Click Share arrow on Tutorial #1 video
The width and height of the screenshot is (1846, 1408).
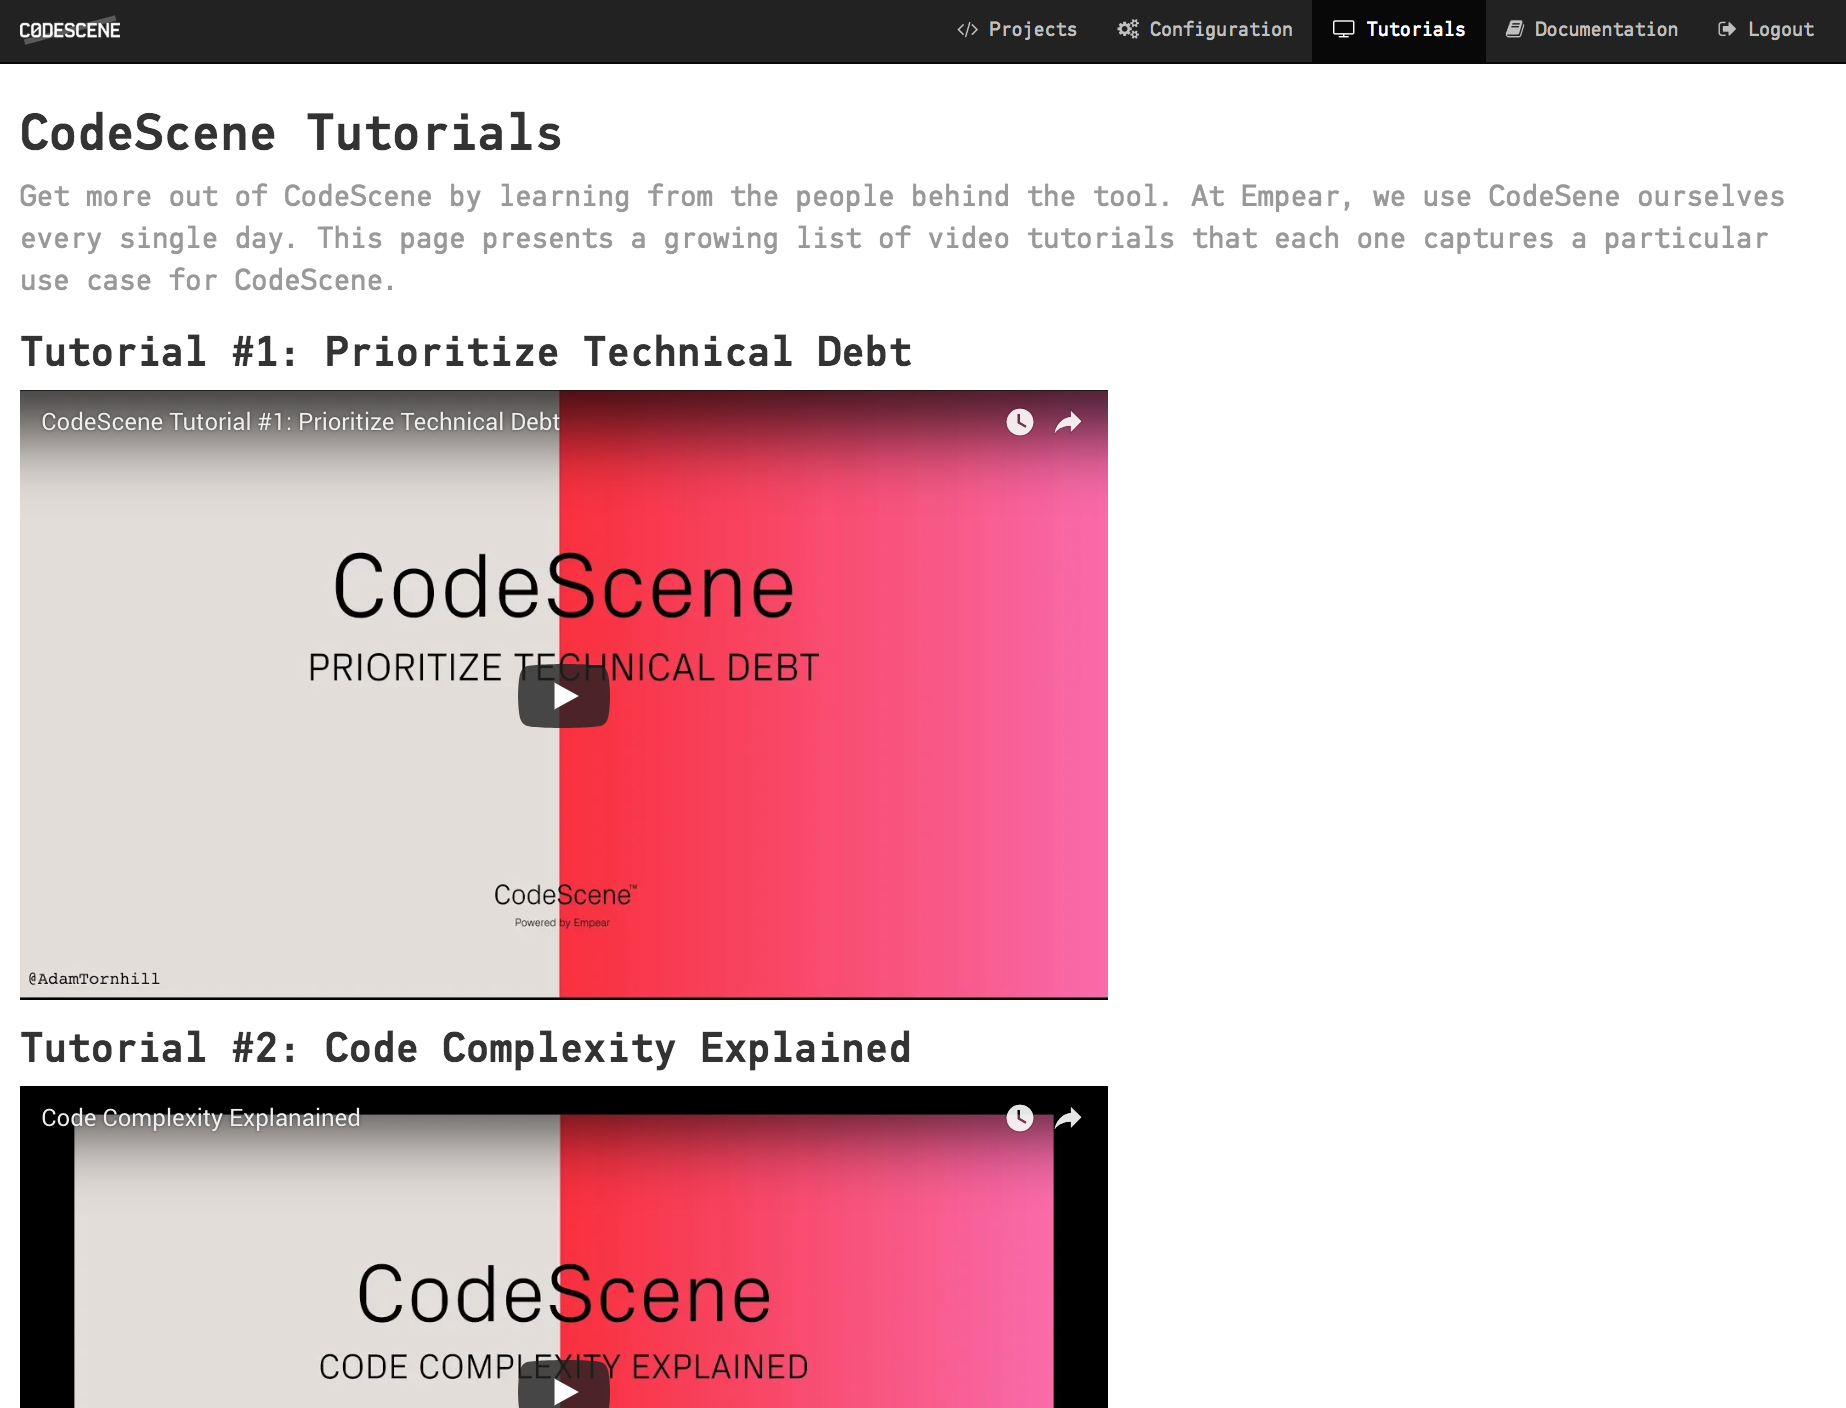(x=1068, y=422)
